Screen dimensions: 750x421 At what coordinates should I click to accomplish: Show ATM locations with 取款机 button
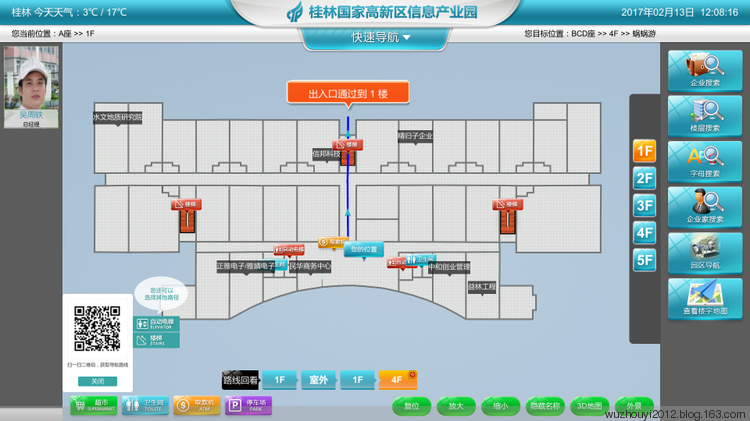tap(196, 405)
